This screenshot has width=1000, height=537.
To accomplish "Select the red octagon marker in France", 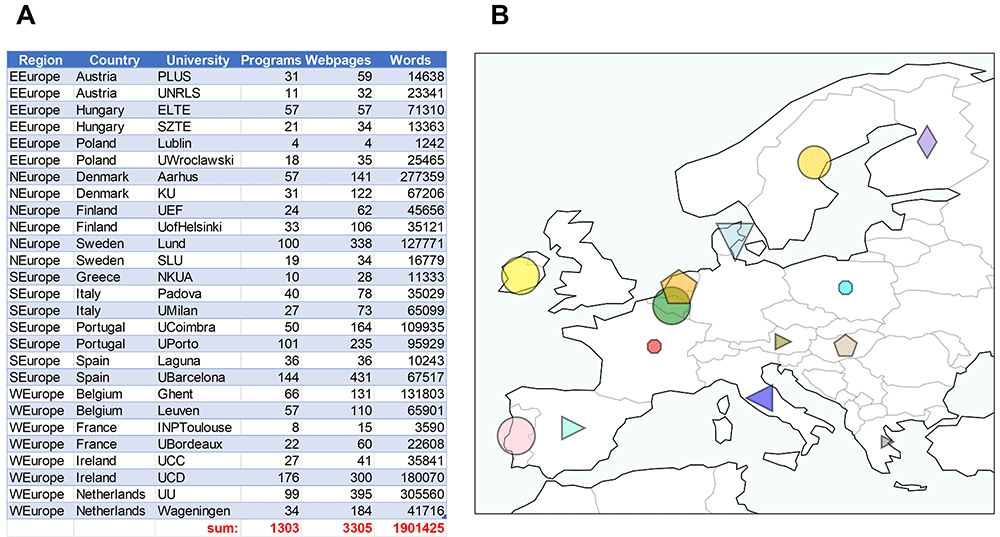I will 654,346.
